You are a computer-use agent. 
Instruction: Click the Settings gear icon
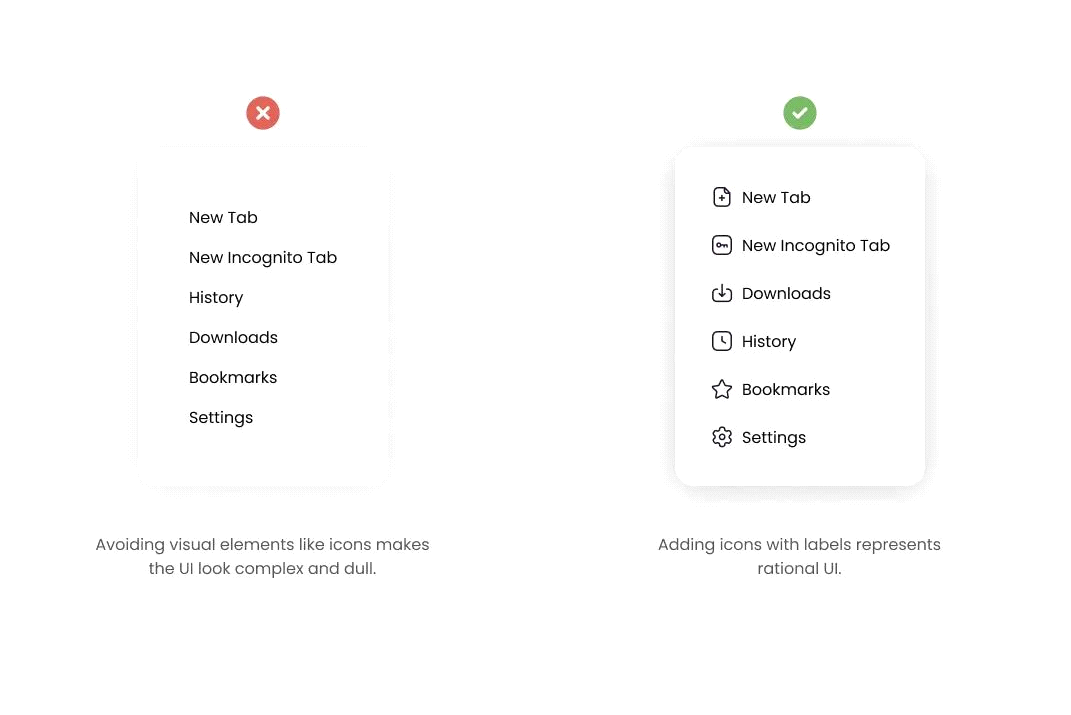click(x=721, y=437)
